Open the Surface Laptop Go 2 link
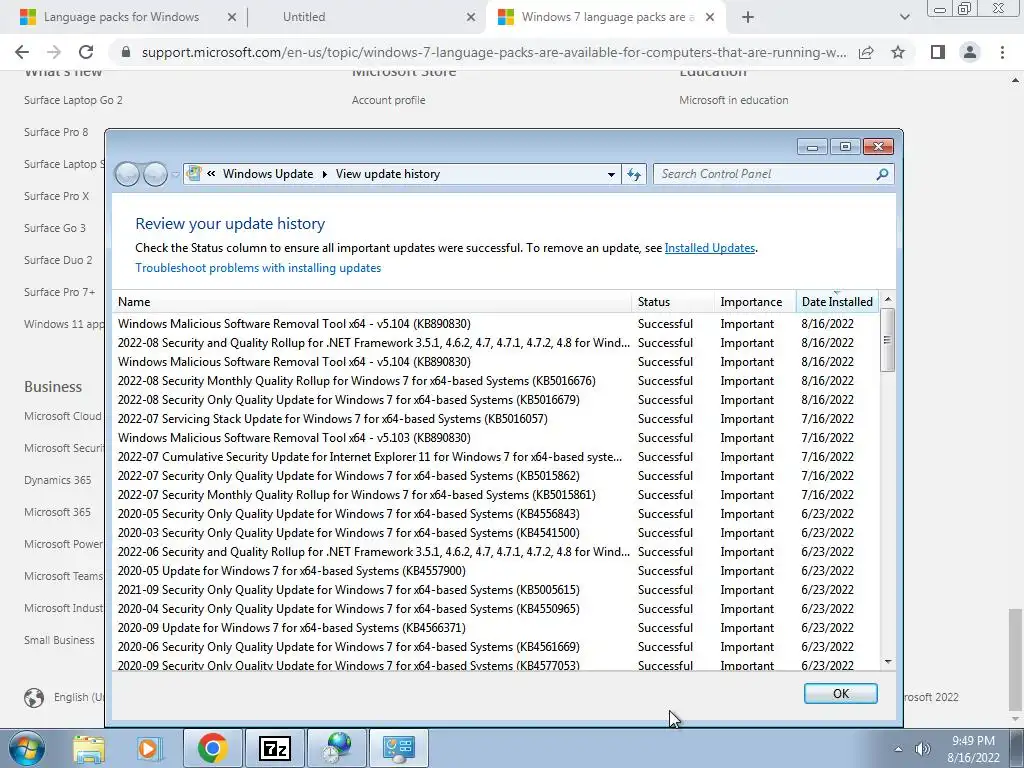Screen dimensions: 1024x768 (x=73, y=100)
